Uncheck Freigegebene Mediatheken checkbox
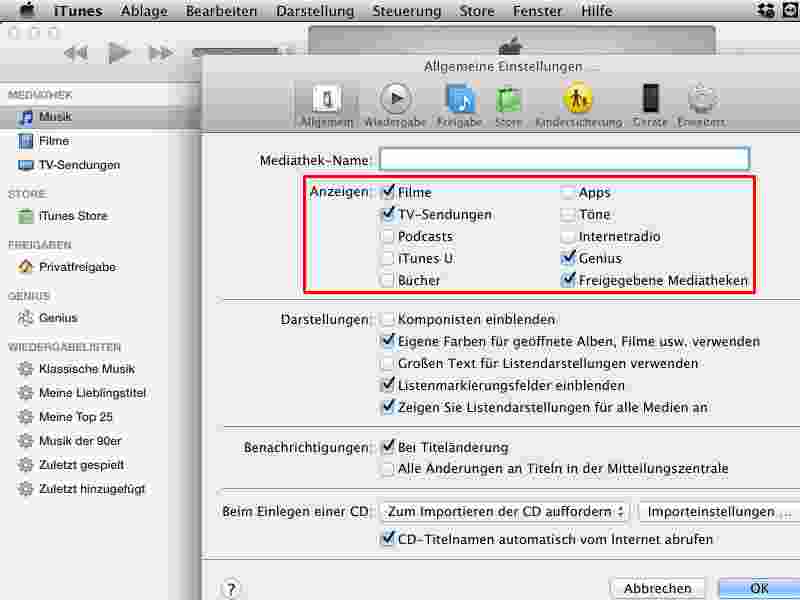 [567, 280]
